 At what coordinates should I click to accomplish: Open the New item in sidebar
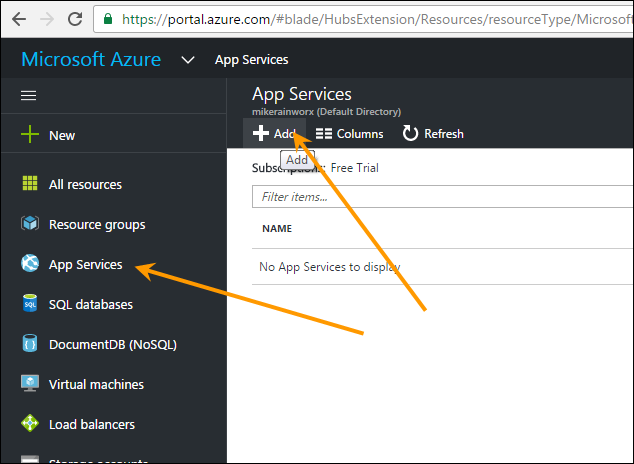coord(114,135)
